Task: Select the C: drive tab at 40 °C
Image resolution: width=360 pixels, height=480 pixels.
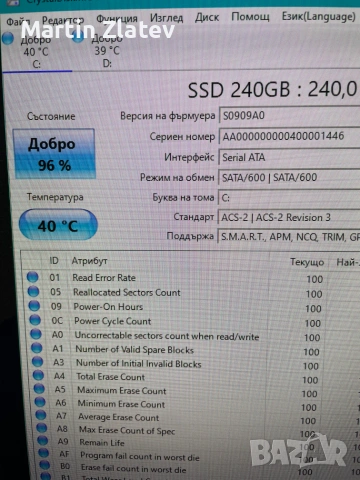Action: coord(35,51)
